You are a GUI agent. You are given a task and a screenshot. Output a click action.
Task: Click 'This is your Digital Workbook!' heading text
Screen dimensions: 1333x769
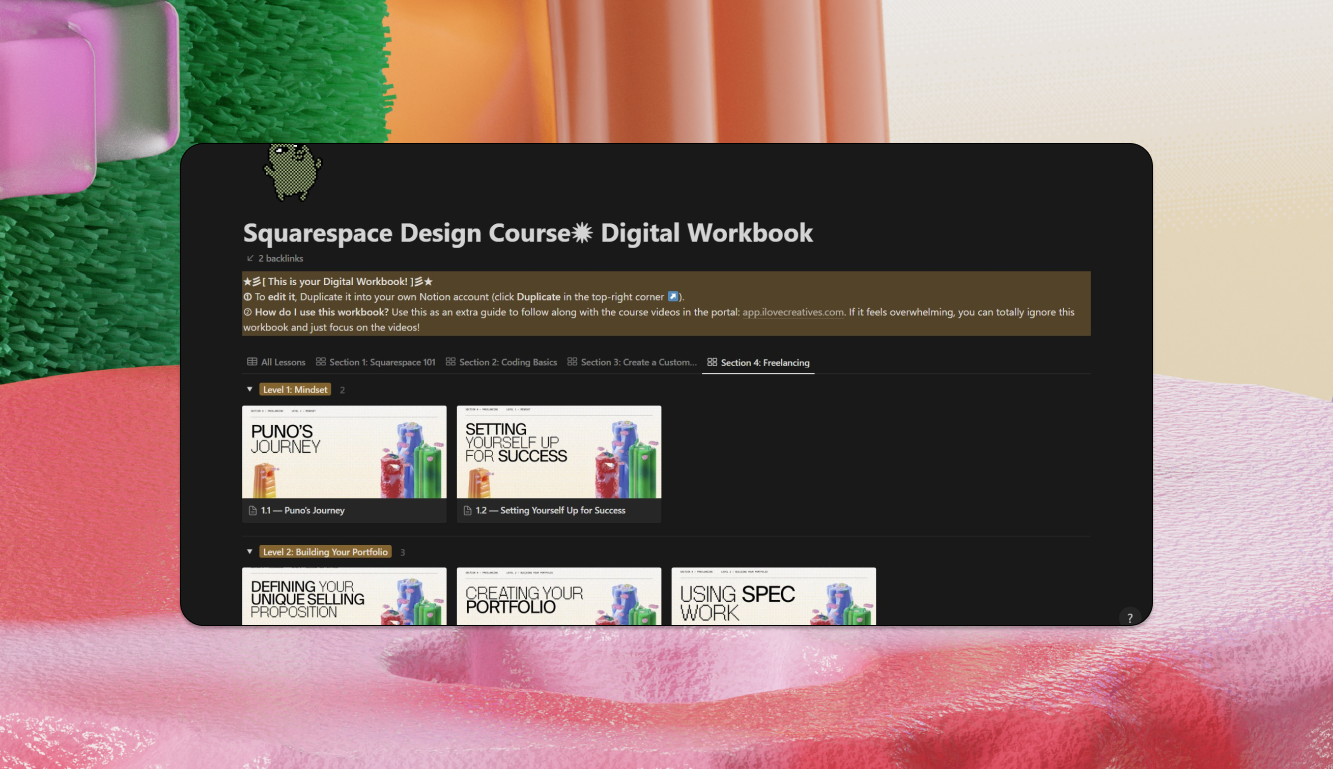(338, 282)
